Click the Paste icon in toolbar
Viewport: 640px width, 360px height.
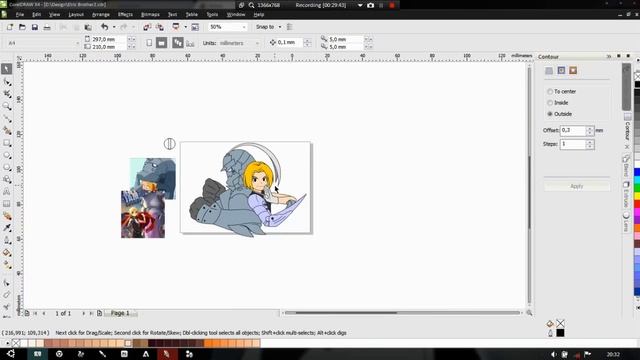88,27
